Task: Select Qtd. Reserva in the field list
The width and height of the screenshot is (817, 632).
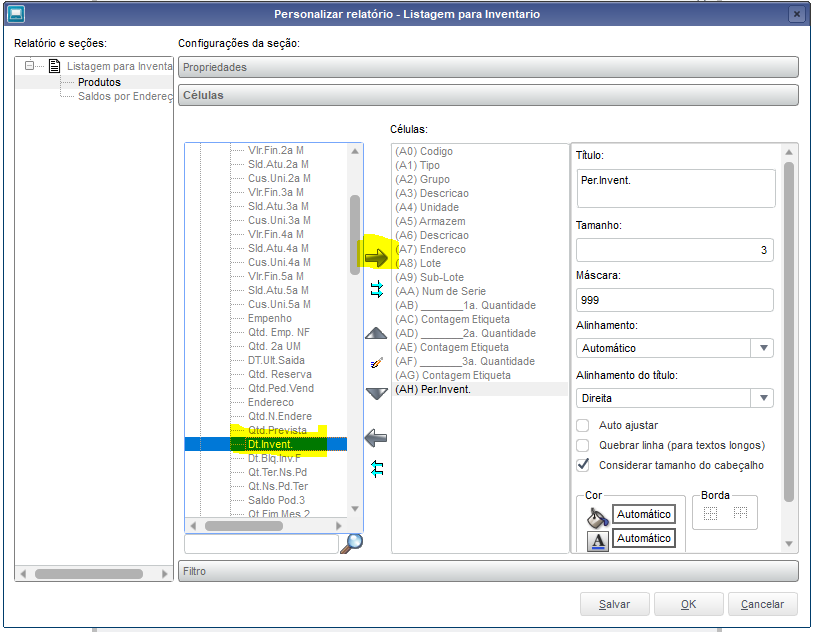Action: coord(280,375)
